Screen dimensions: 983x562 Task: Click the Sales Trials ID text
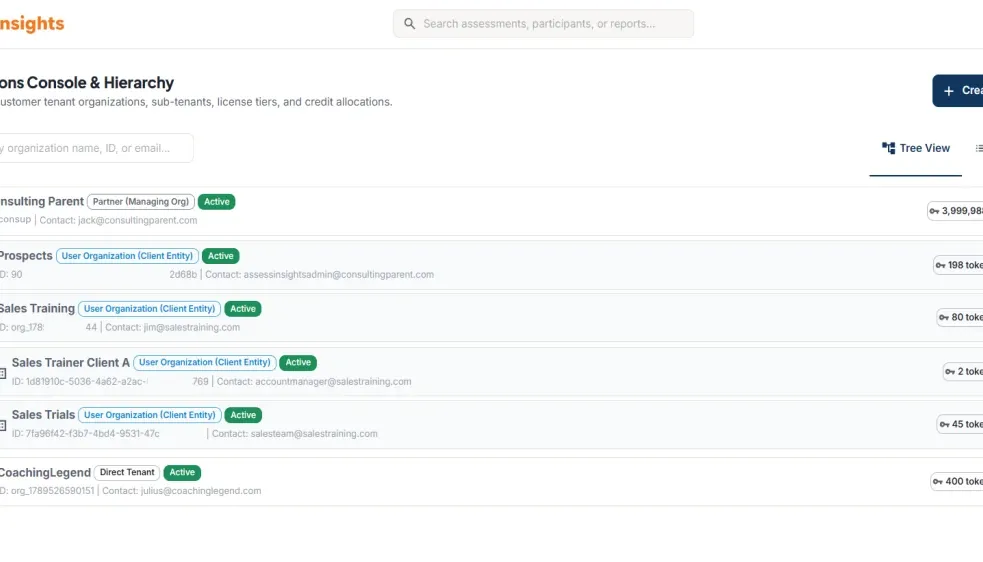(85, 434)
